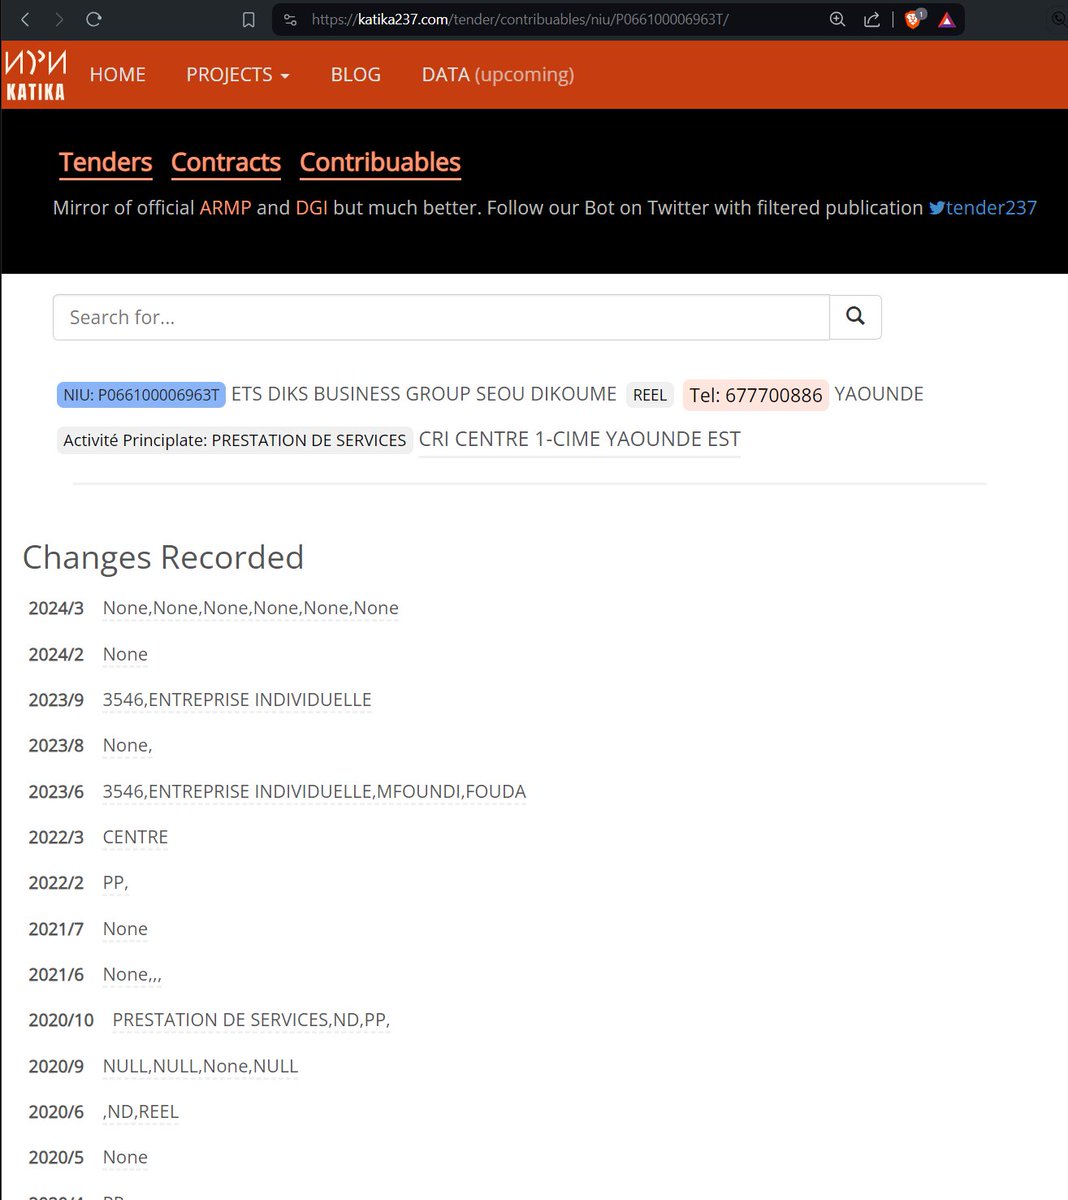This screenshot has height=1200, width=1068.
Task: Share this page icon
Action: 872,20
